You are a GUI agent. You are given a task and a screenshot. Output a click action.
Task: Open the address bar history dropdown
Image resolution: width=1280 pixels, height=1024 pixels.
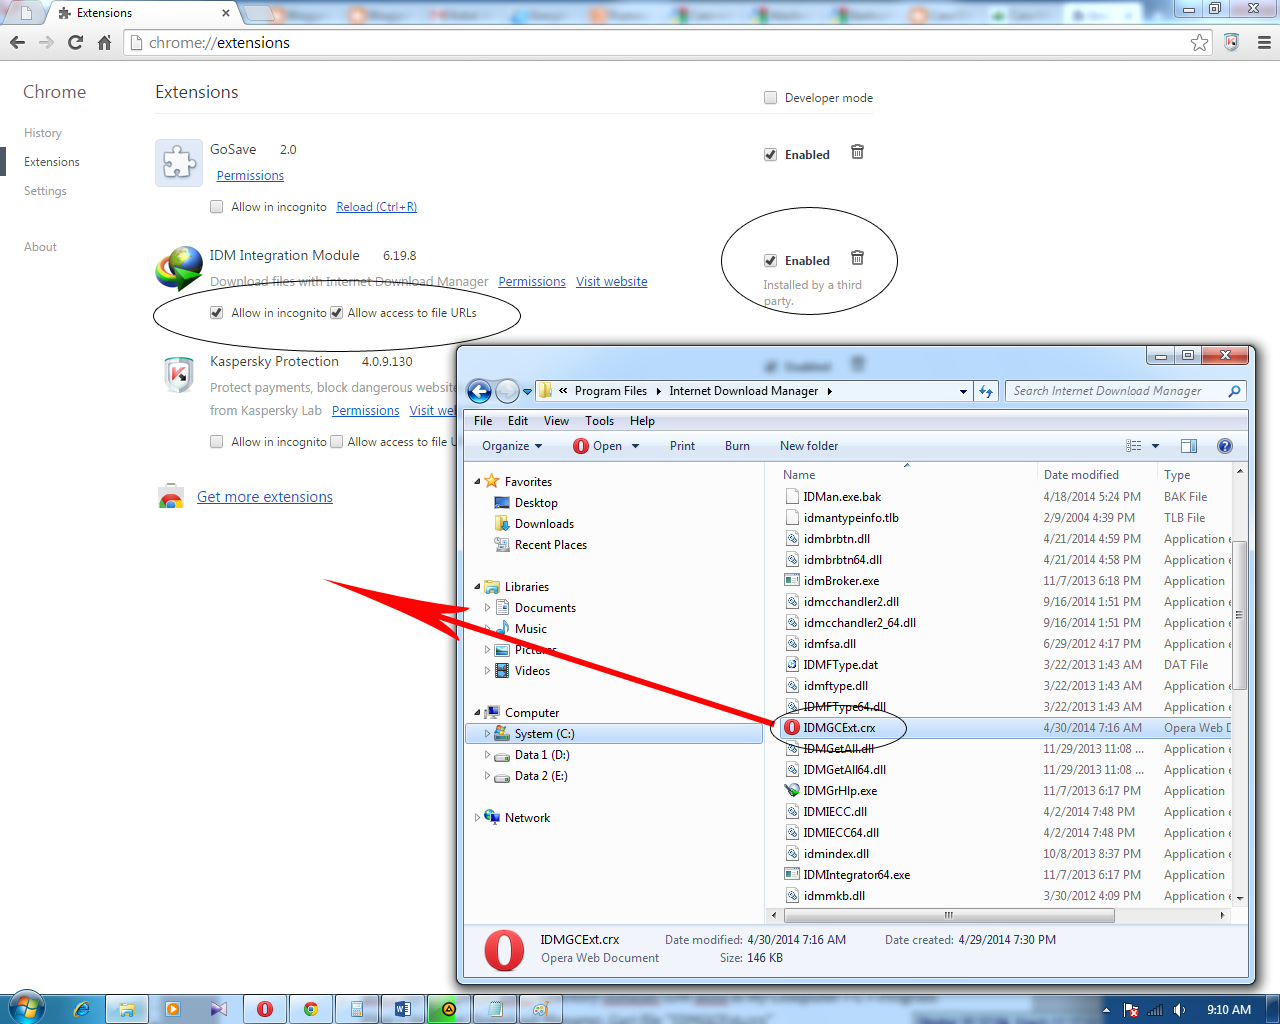click(963, 391)
